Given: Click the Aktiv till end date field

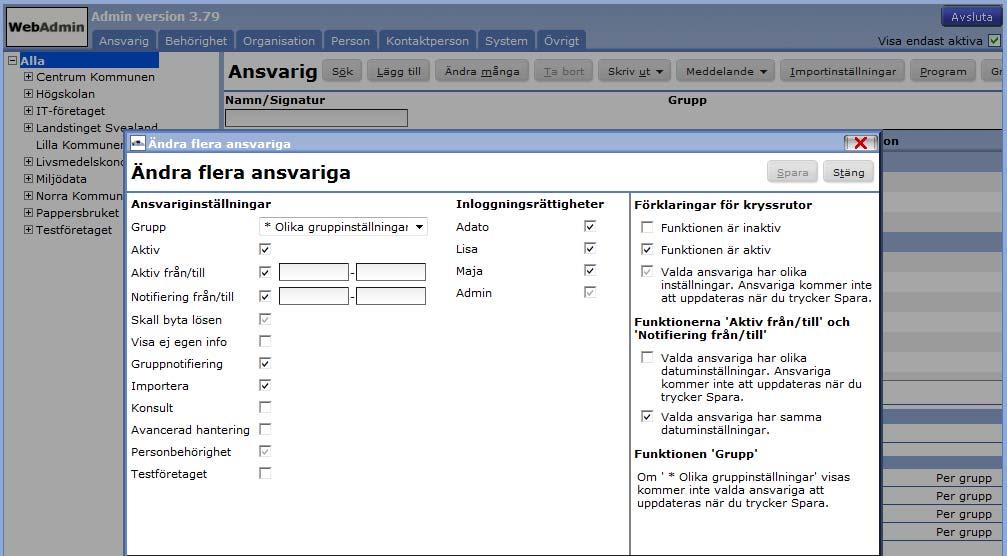Looking at the screenshot, I should pyautogui.click(x=391, y=272).
